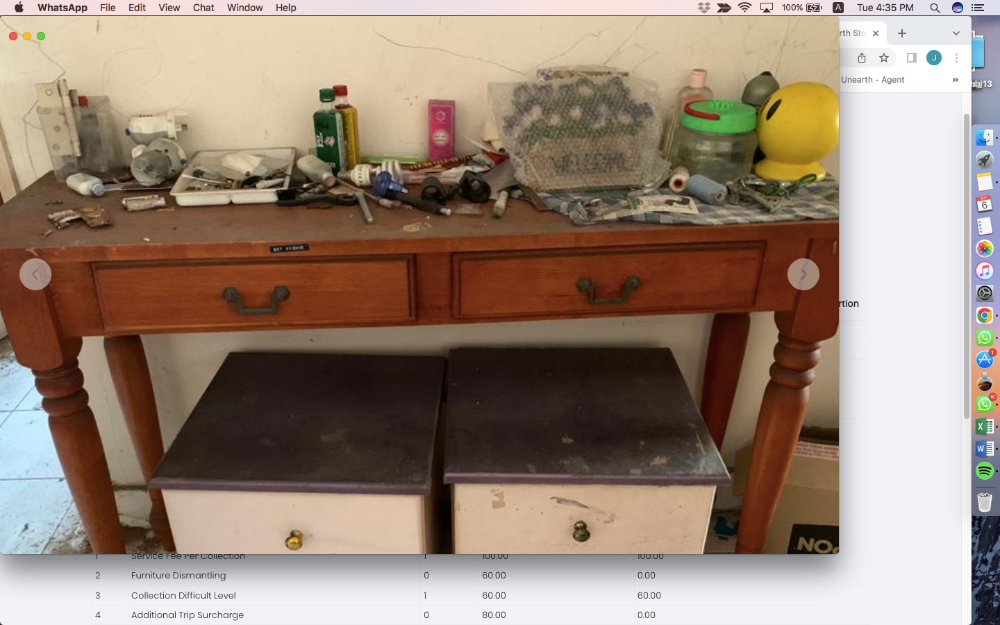
Task: Open the WhatsApp Chat menu
Action: point(203,8)
